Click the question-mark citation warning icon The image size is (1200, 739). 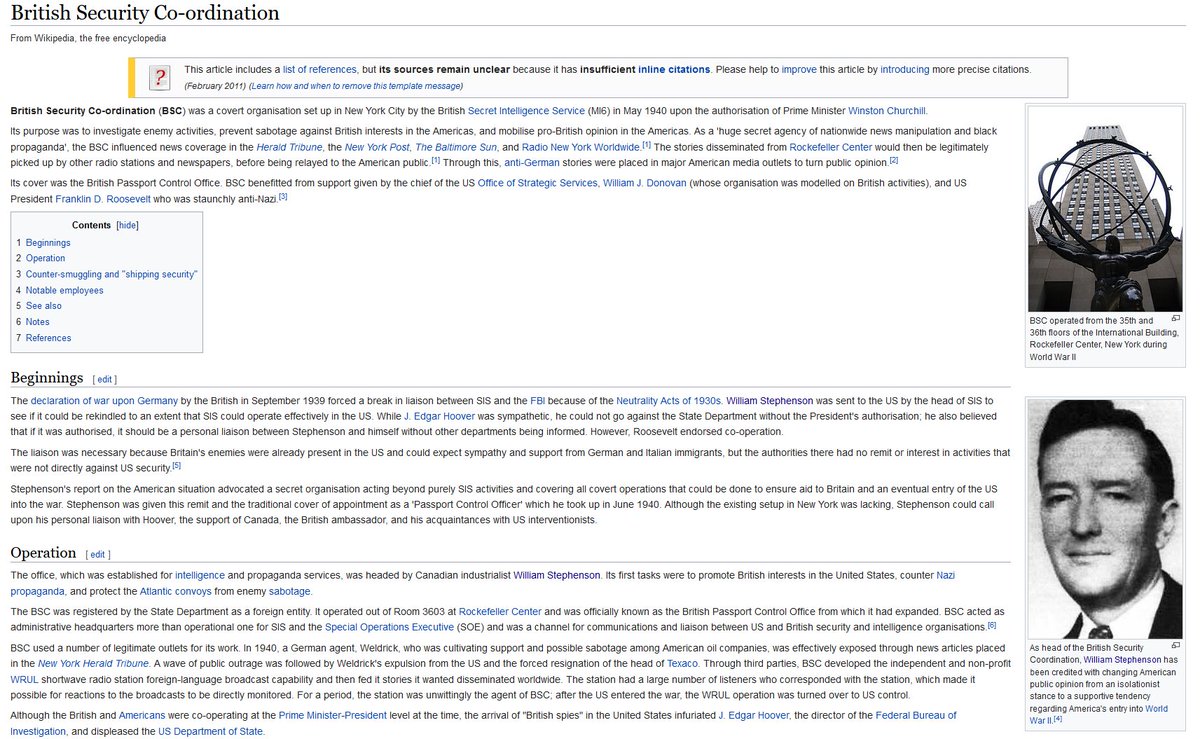click(161, 77)
